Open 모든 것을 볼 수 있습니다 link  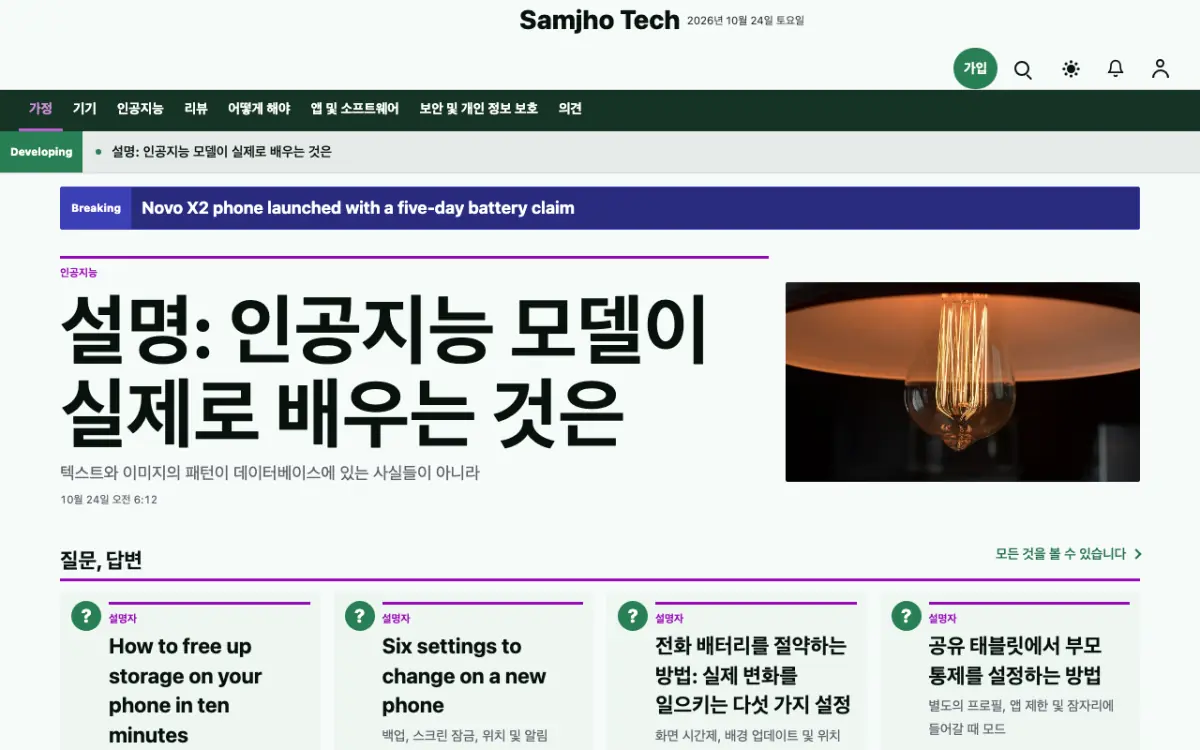(x=1061, y=554)
